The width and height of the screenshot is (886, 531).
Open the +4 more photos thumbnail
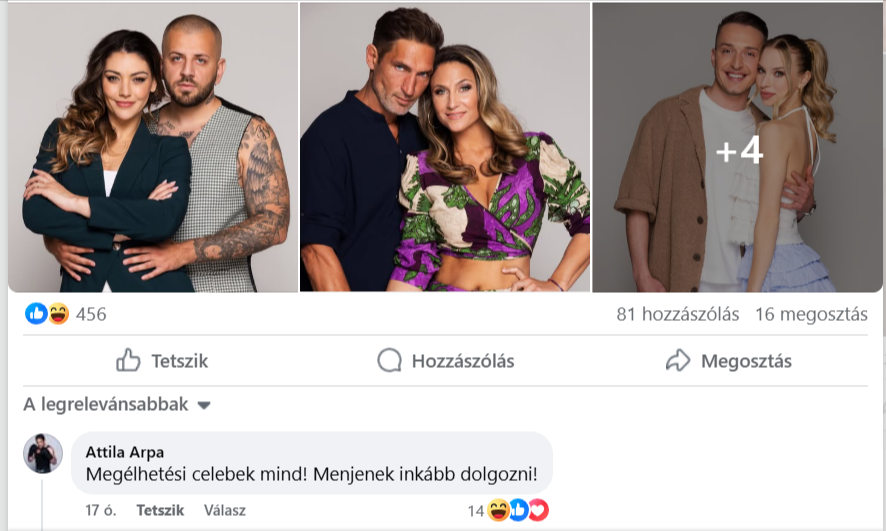(739, 147)
